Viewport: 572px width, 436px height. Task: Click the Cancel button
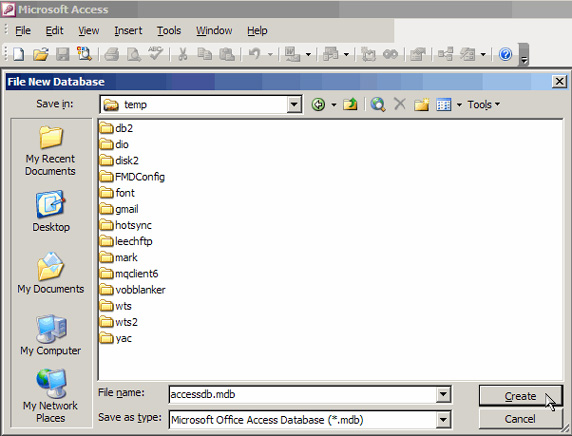(520, 419)
